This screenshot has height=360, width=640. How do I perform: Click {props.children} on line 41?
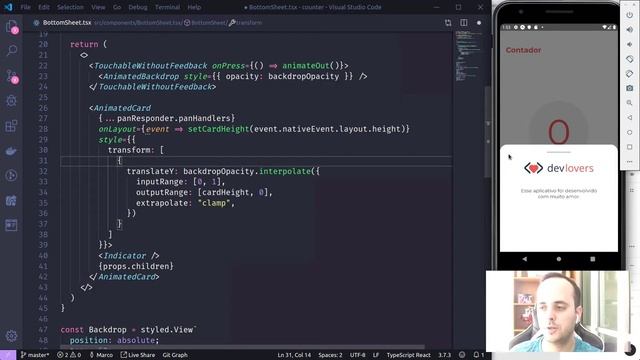(x=136, y=266)
